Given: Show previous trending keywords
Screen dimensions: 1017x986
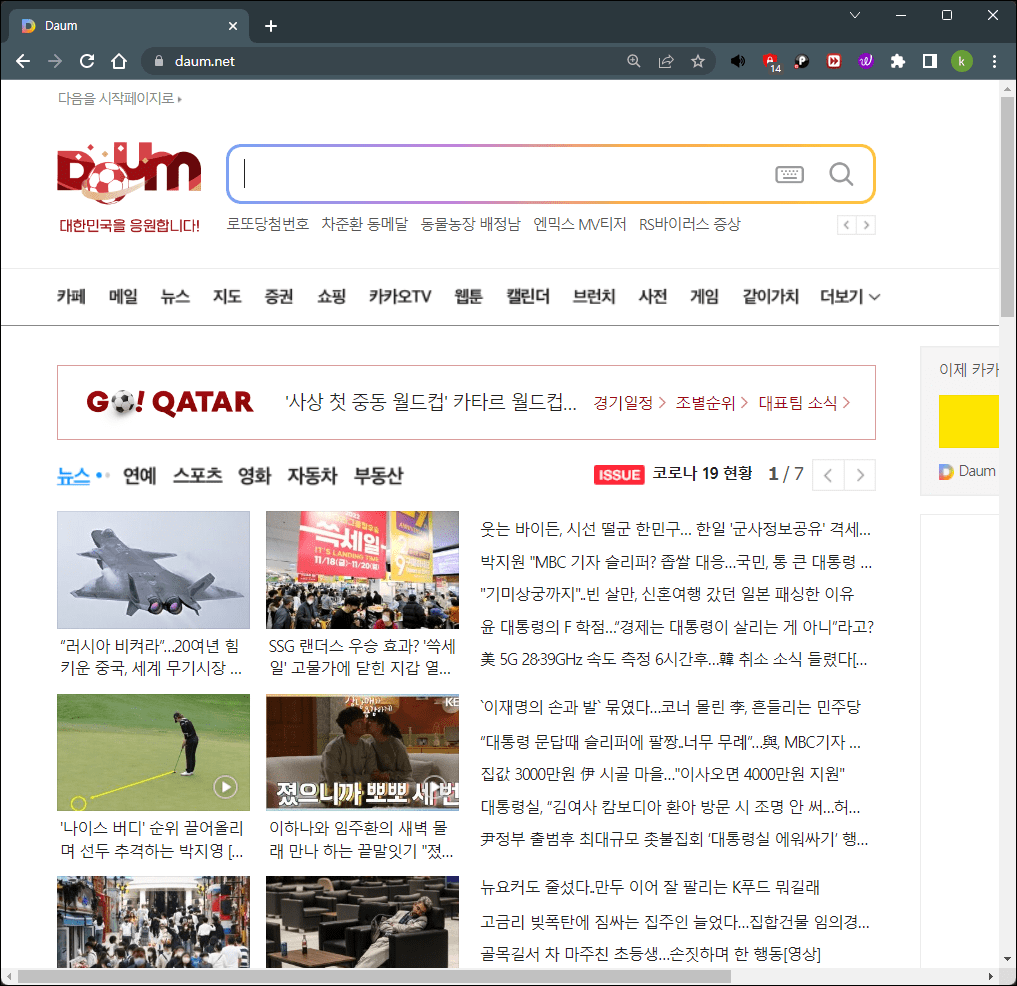Looking at the screenshot, I should [x=846, y=225].
